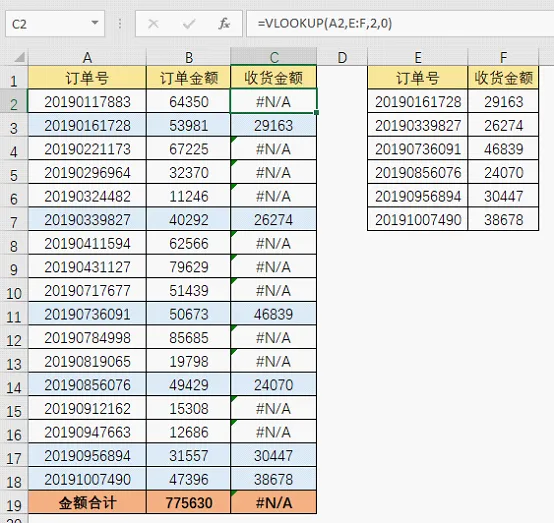Select cell E2 containing 20190161728
Viewport: 554px width, 523px height.
[418, 101]
